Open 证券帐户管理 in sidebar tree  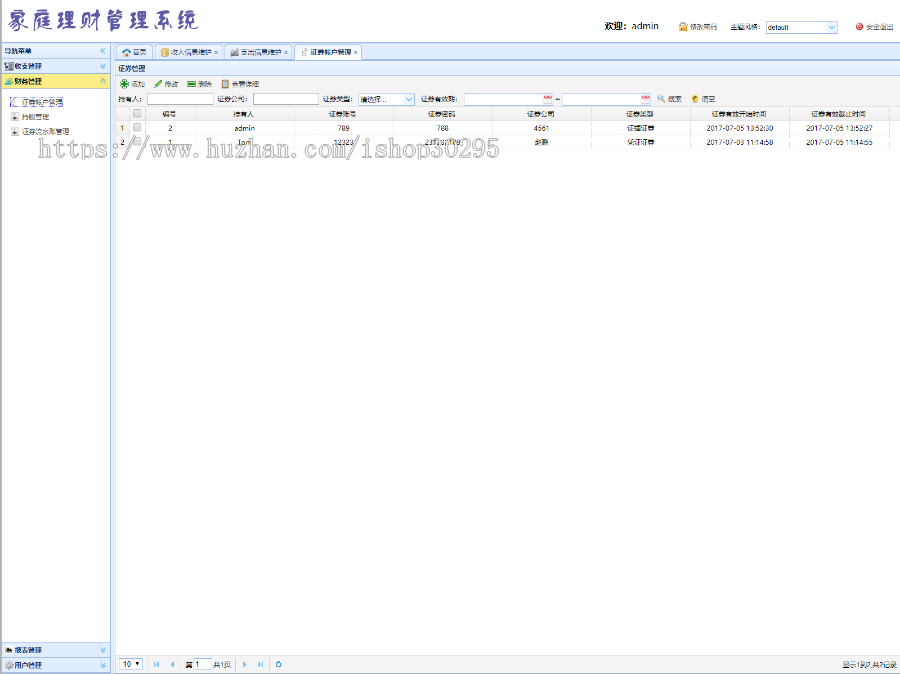point(42,102)
